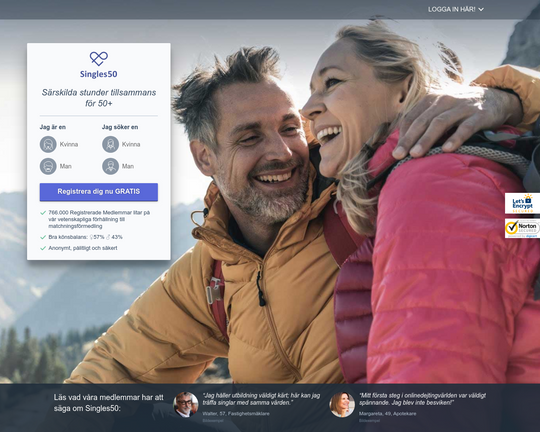Click Walter's testimonial avatar
This screenshot has width=540, height=432.
[186, 404]
